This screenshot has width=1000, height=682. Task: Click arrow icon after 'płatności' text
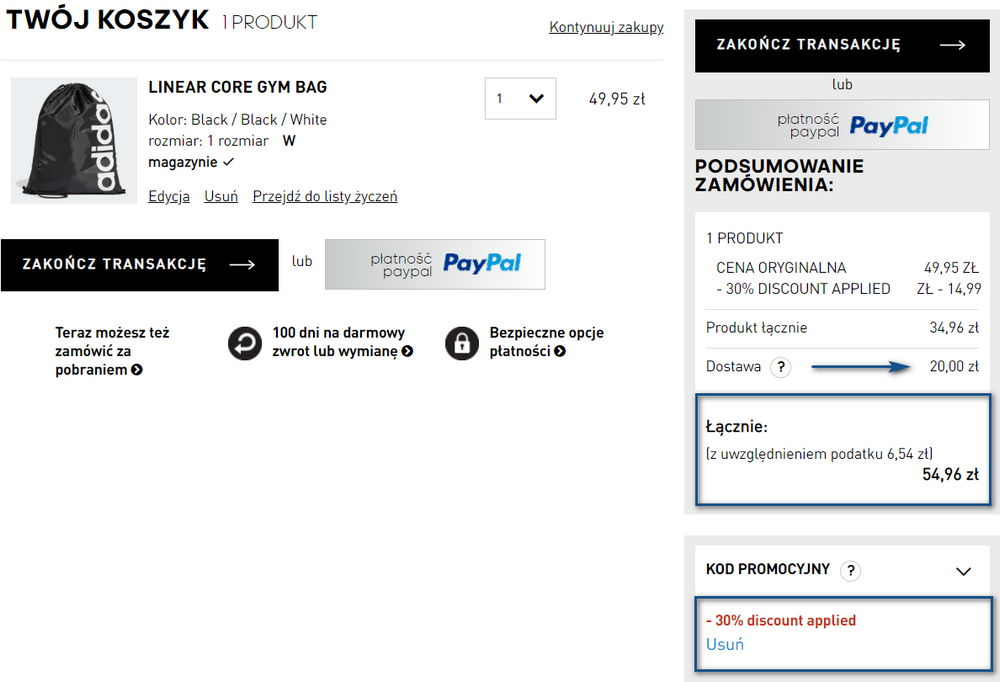point(560,352)
